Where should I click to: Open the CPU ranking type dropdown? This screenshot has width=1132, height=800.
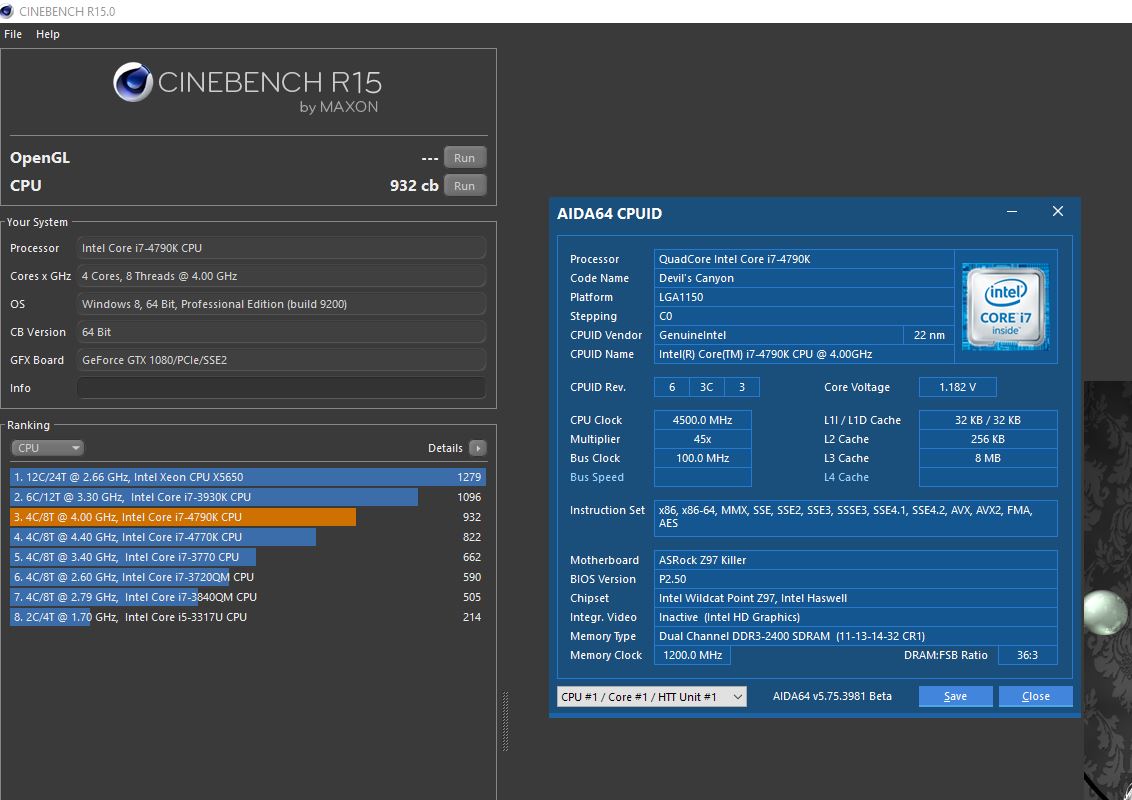(x=48, y=448)
